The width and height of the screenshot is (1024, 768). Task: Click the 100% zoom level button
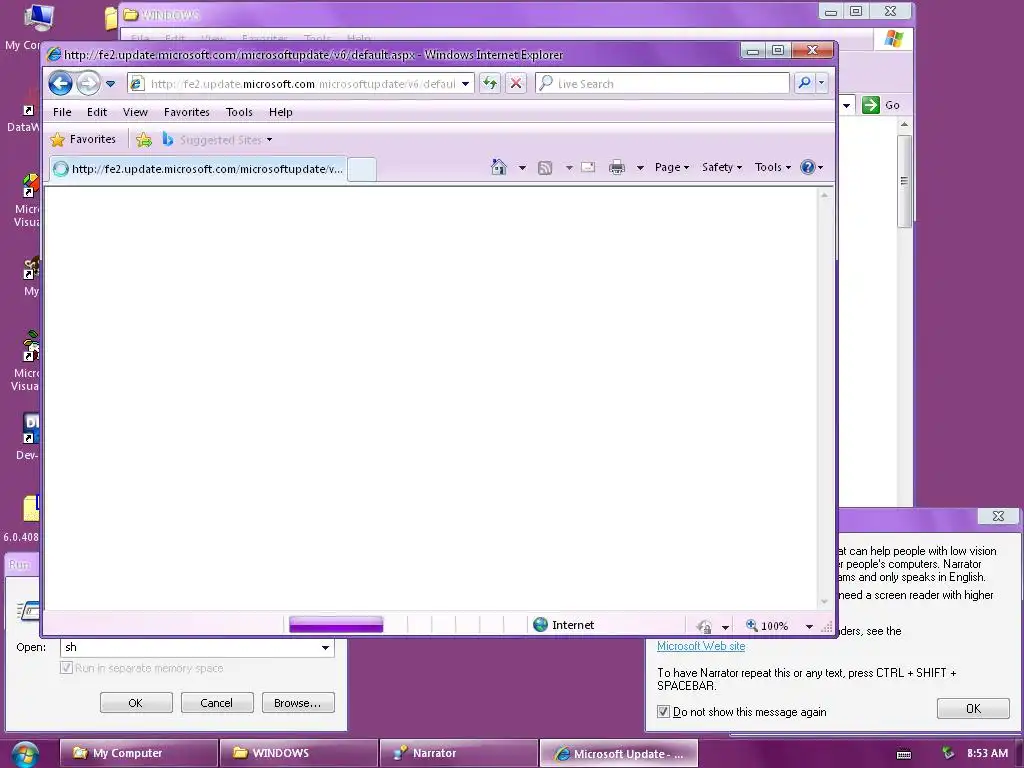(x=767, y=626)
